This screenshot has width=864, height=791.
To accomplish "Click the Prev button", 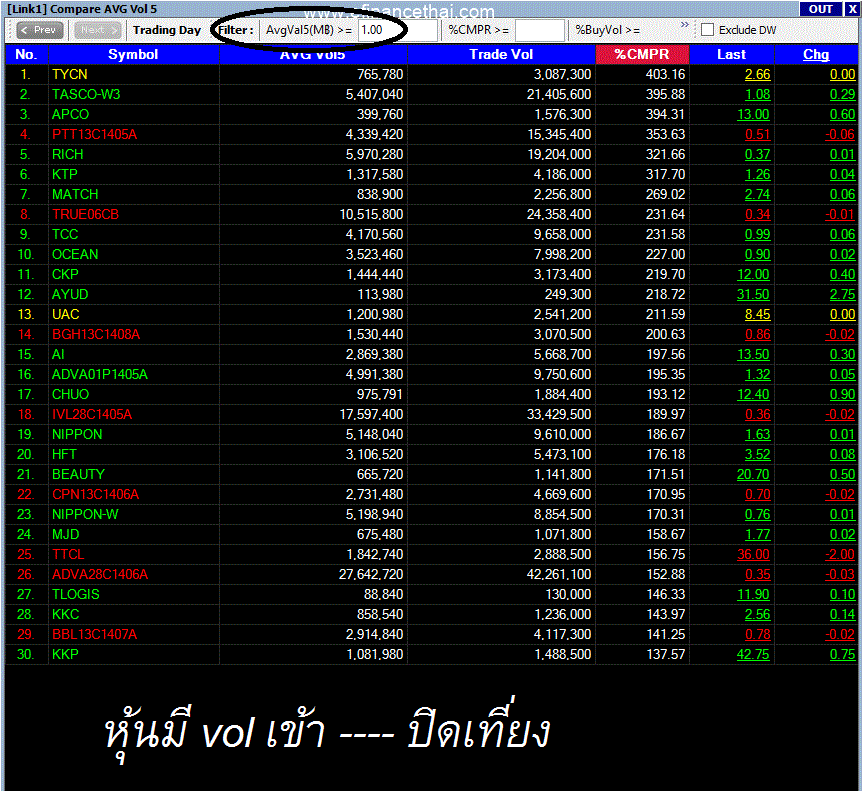I will (x=40, y=30).
